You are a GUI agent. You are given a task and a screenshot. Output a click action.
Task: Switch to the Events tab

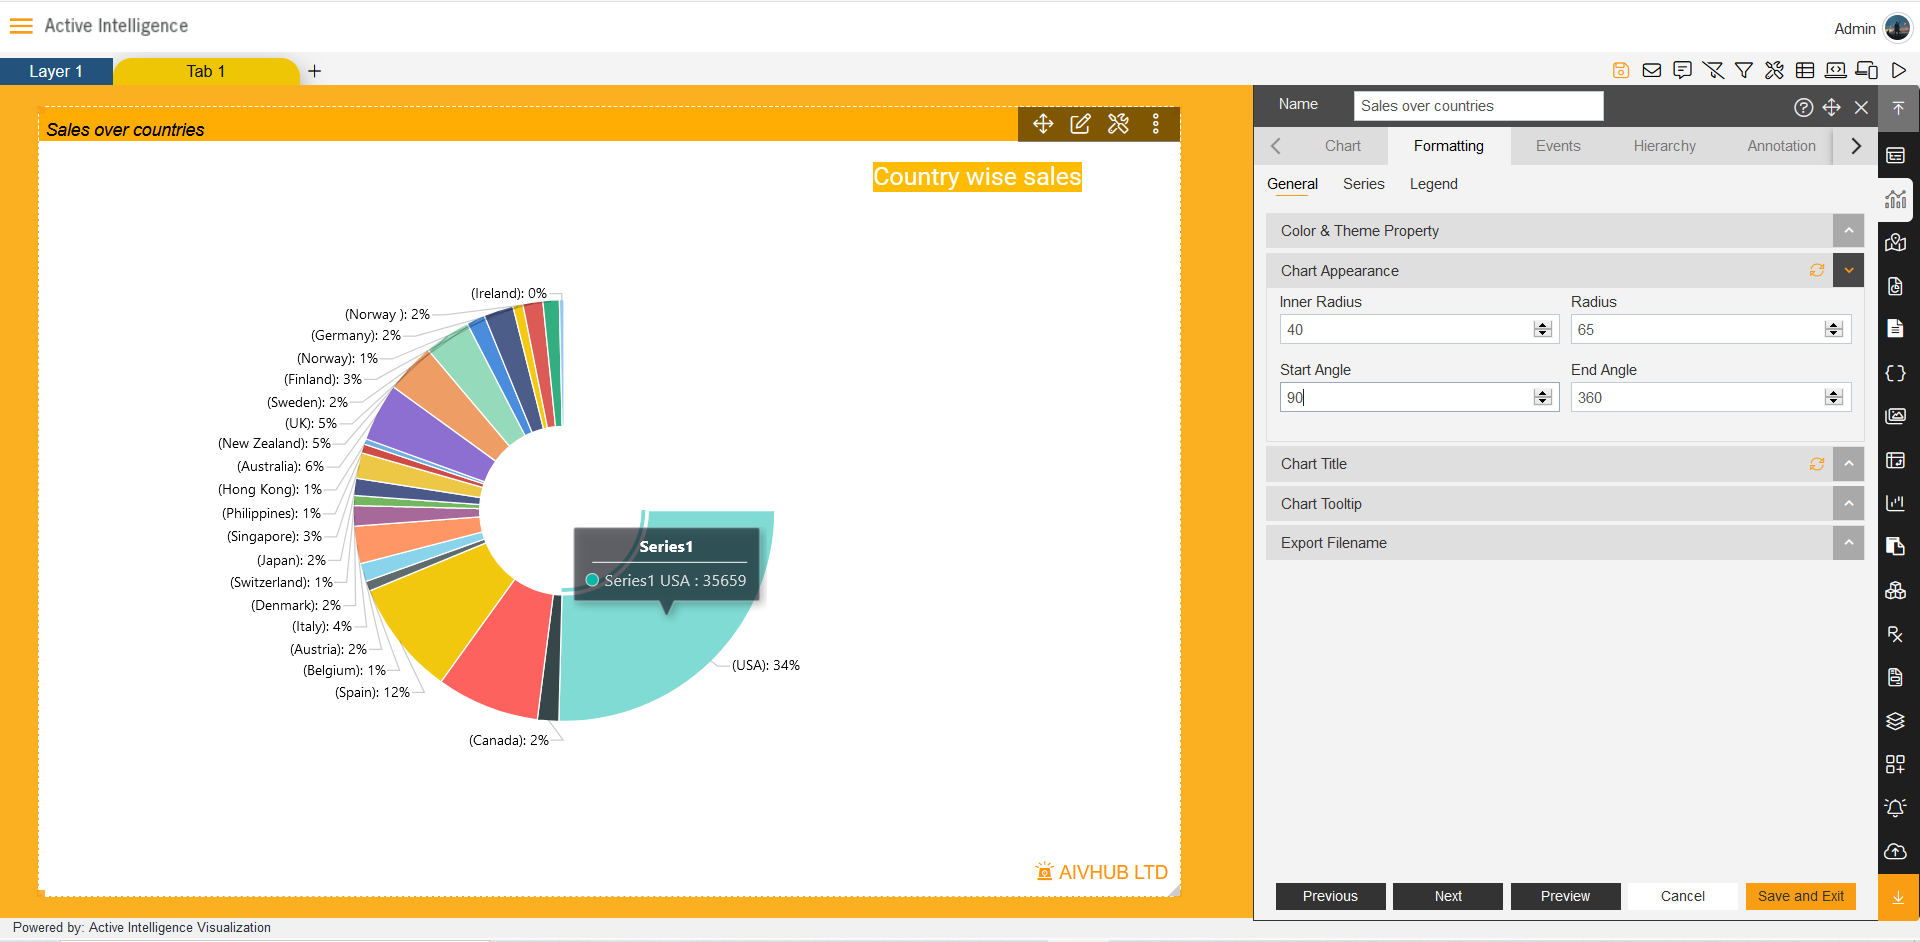coord(1558,146)
